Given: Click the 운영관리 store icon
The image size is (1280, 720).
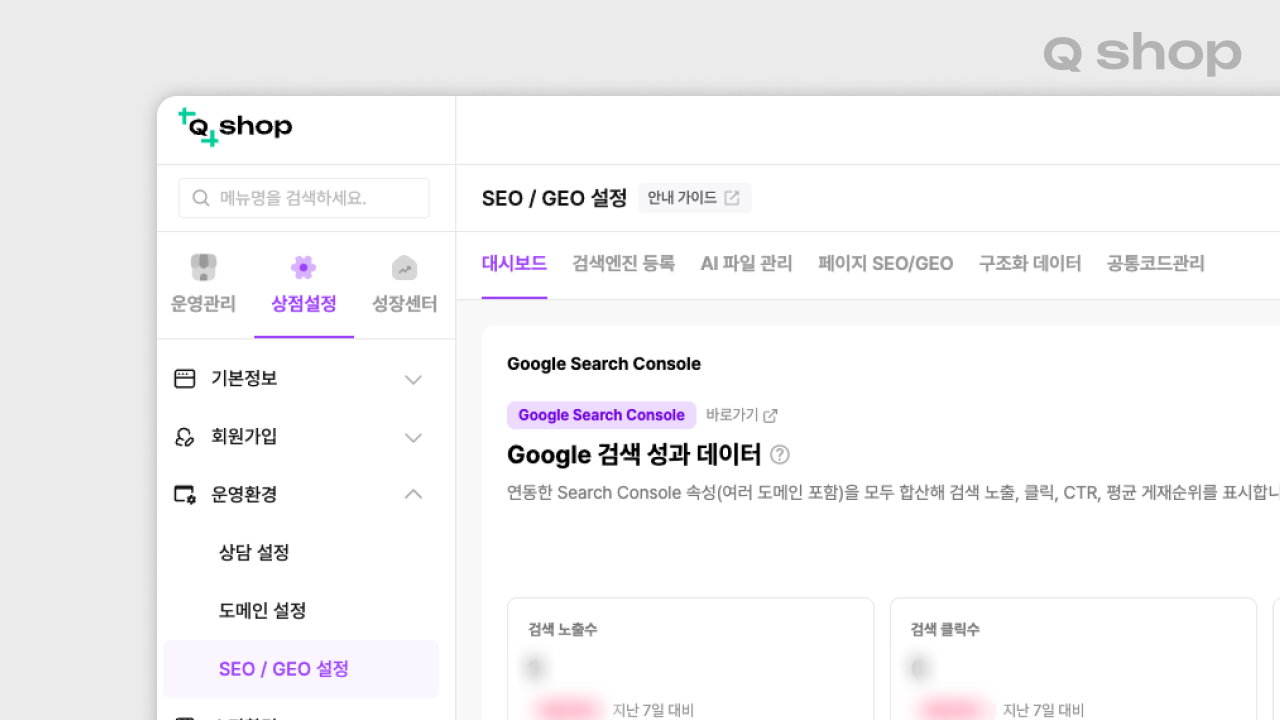Looking at the screenshot, I should click(203, 267).
